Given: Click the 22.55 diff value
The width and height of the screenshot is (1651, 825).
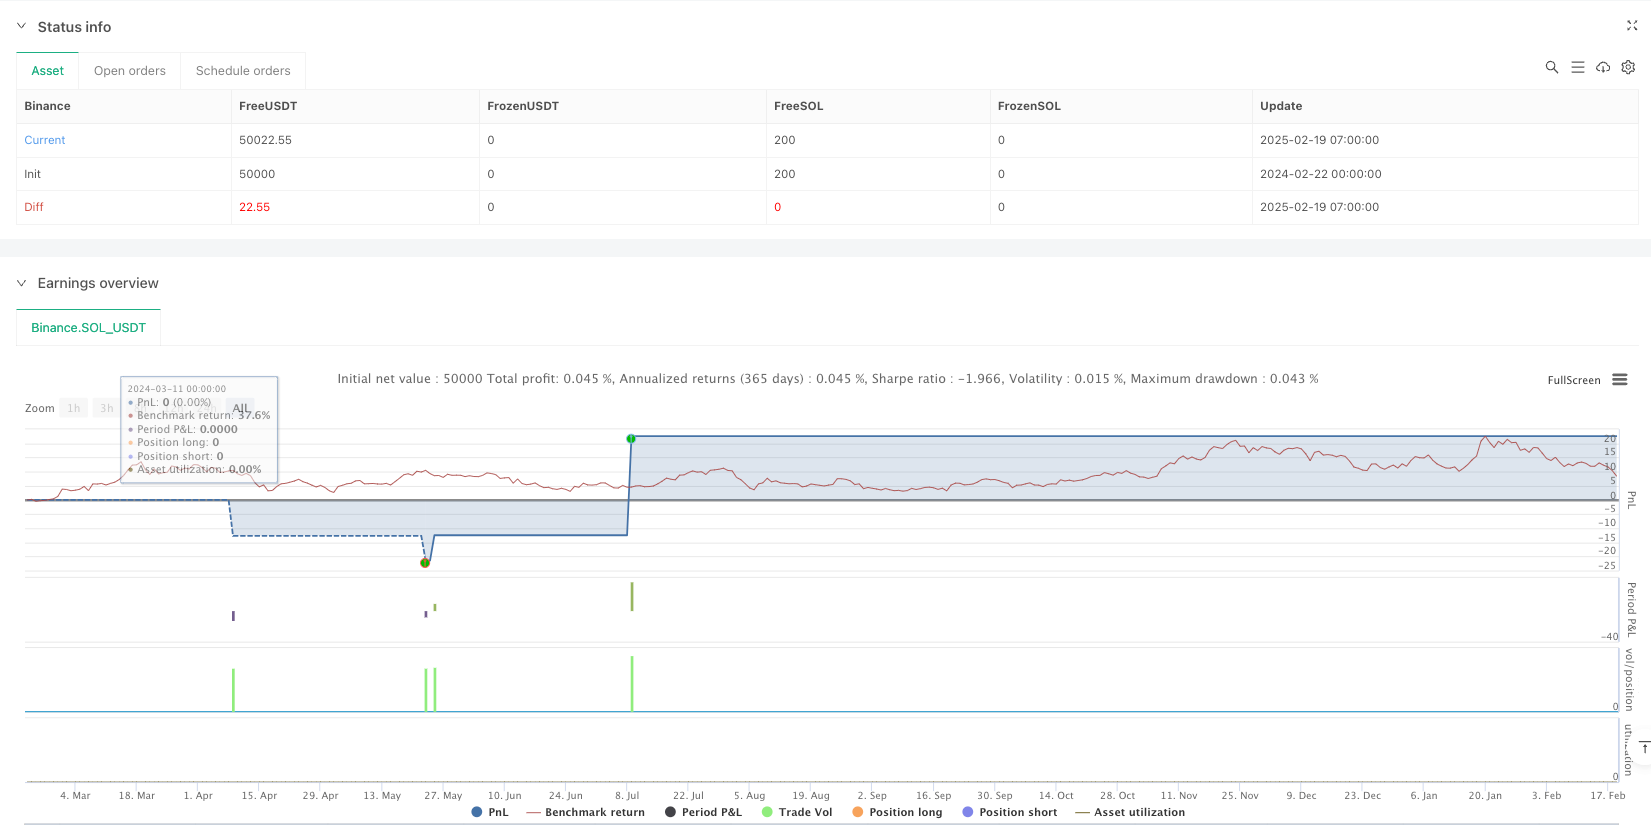Looking at the screenshot, I should [x=254, y=207].
